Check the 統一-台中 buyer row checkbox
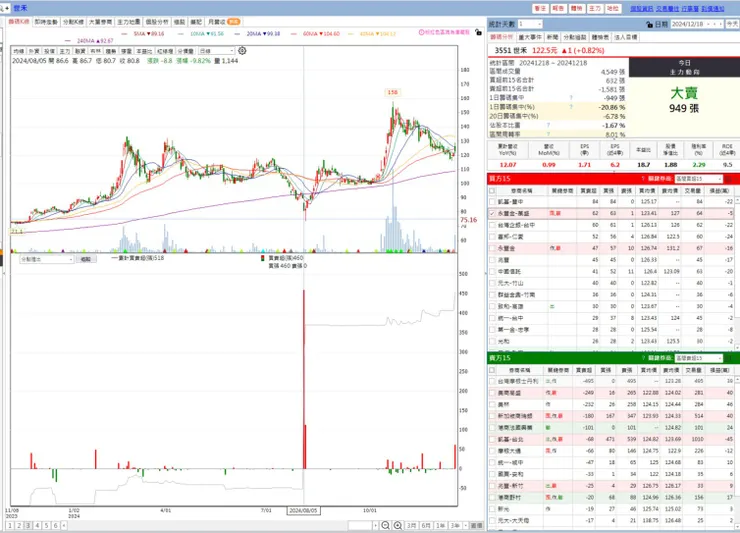The width and height of the screenshot is (740, 533). pyautogui.click(x=492, y=318)
